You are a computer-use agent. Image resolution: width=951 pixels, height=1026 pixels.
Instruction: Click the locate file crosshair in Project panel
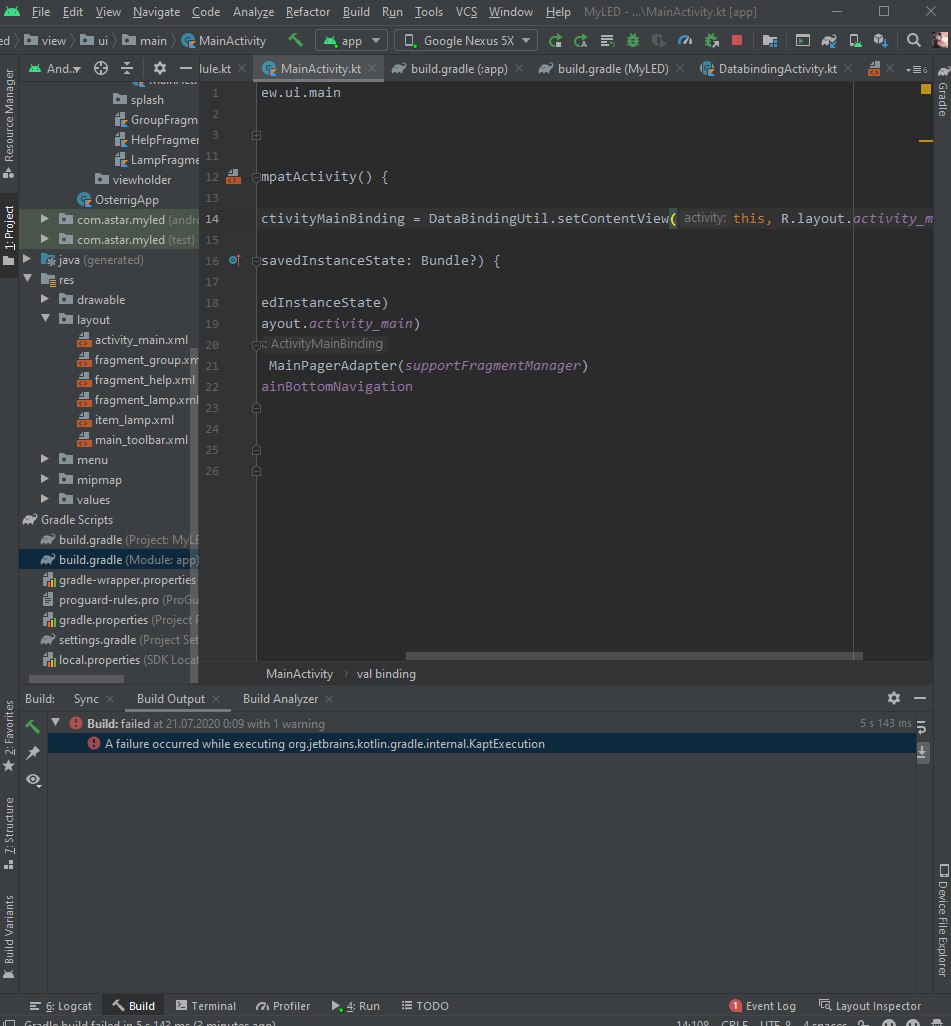click(101, 68)
